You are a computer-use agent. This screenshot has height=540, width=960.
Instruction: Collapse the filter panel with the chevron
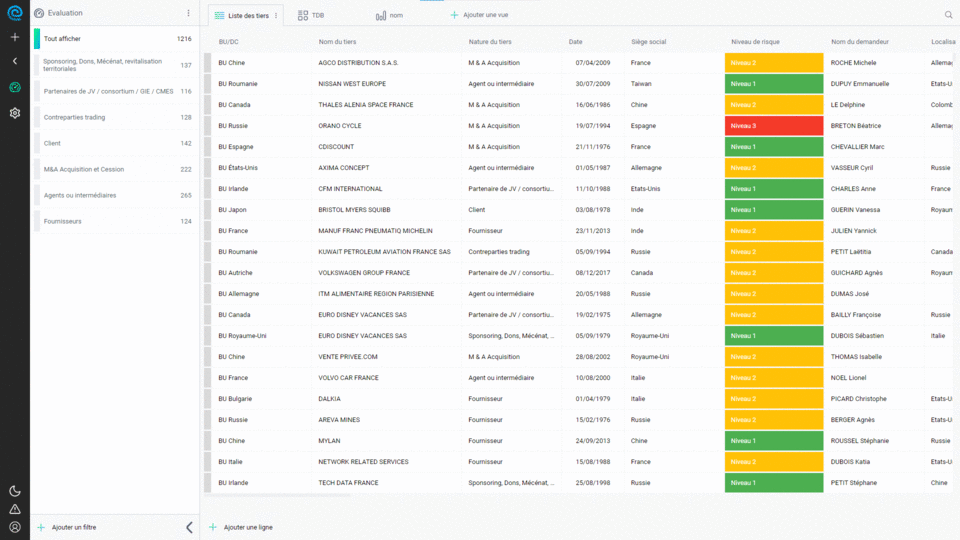(189, 527)
